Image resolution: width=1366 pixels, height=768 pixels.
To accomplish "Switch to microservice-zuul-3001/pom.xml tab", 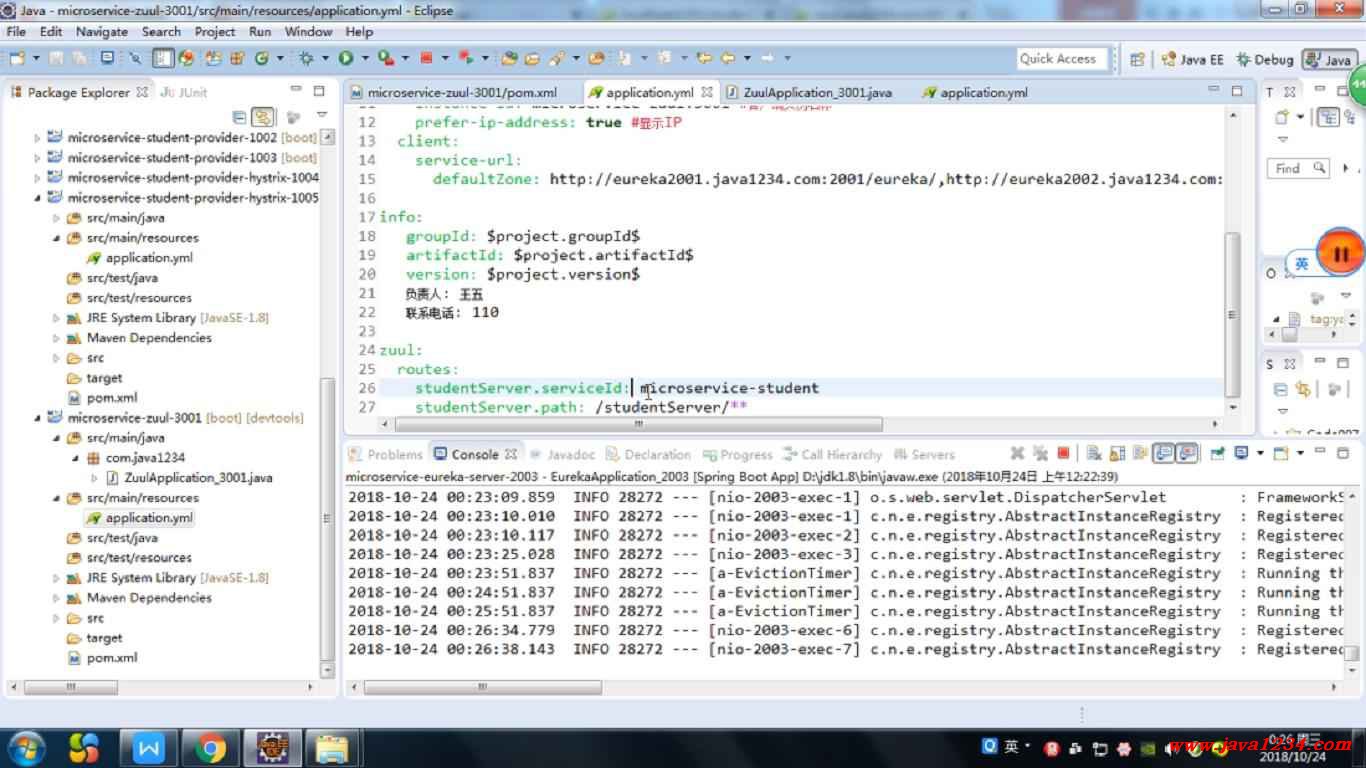I will point(453,92).
